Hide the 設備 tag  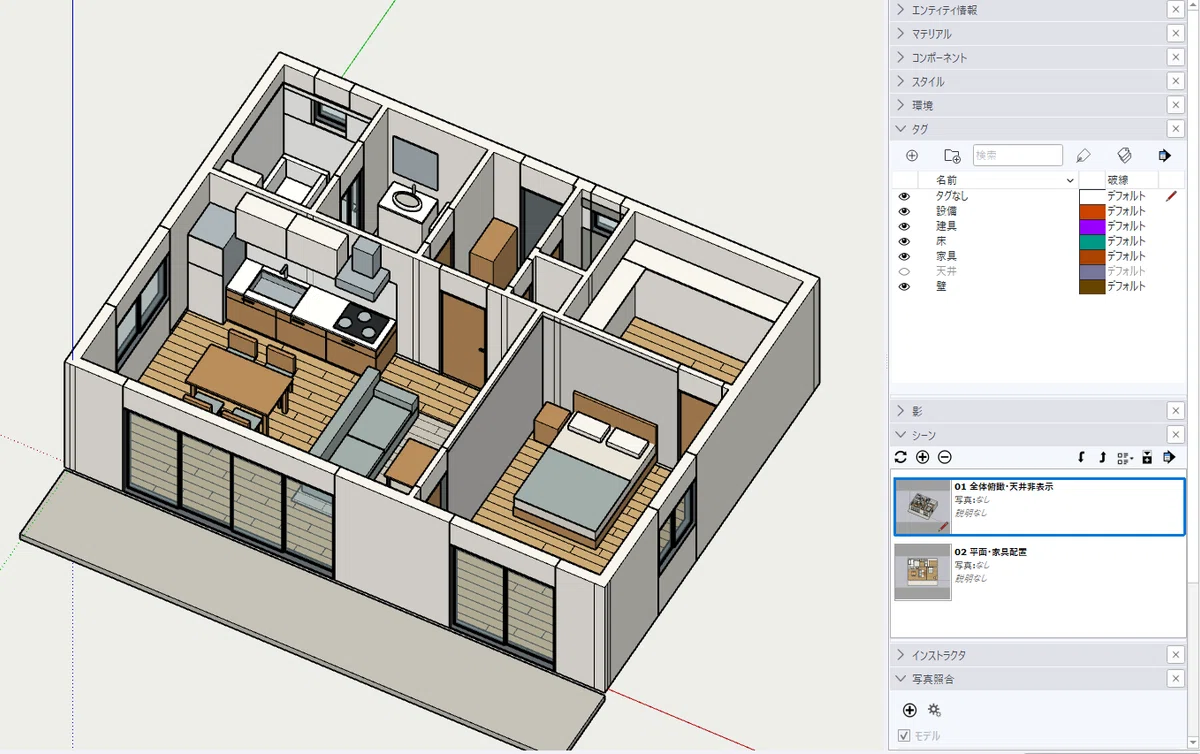[x=904, y=211]
